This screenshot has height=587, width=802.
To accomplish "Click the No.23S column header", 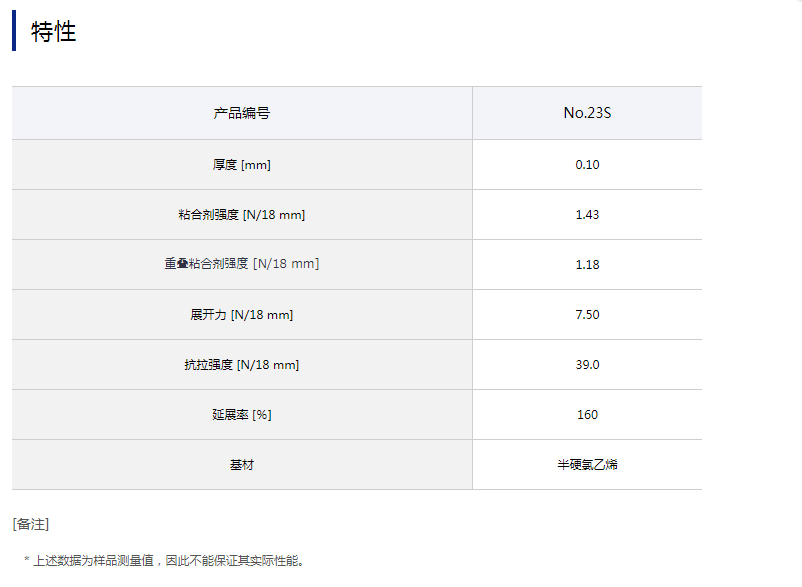I will [587, 113].
